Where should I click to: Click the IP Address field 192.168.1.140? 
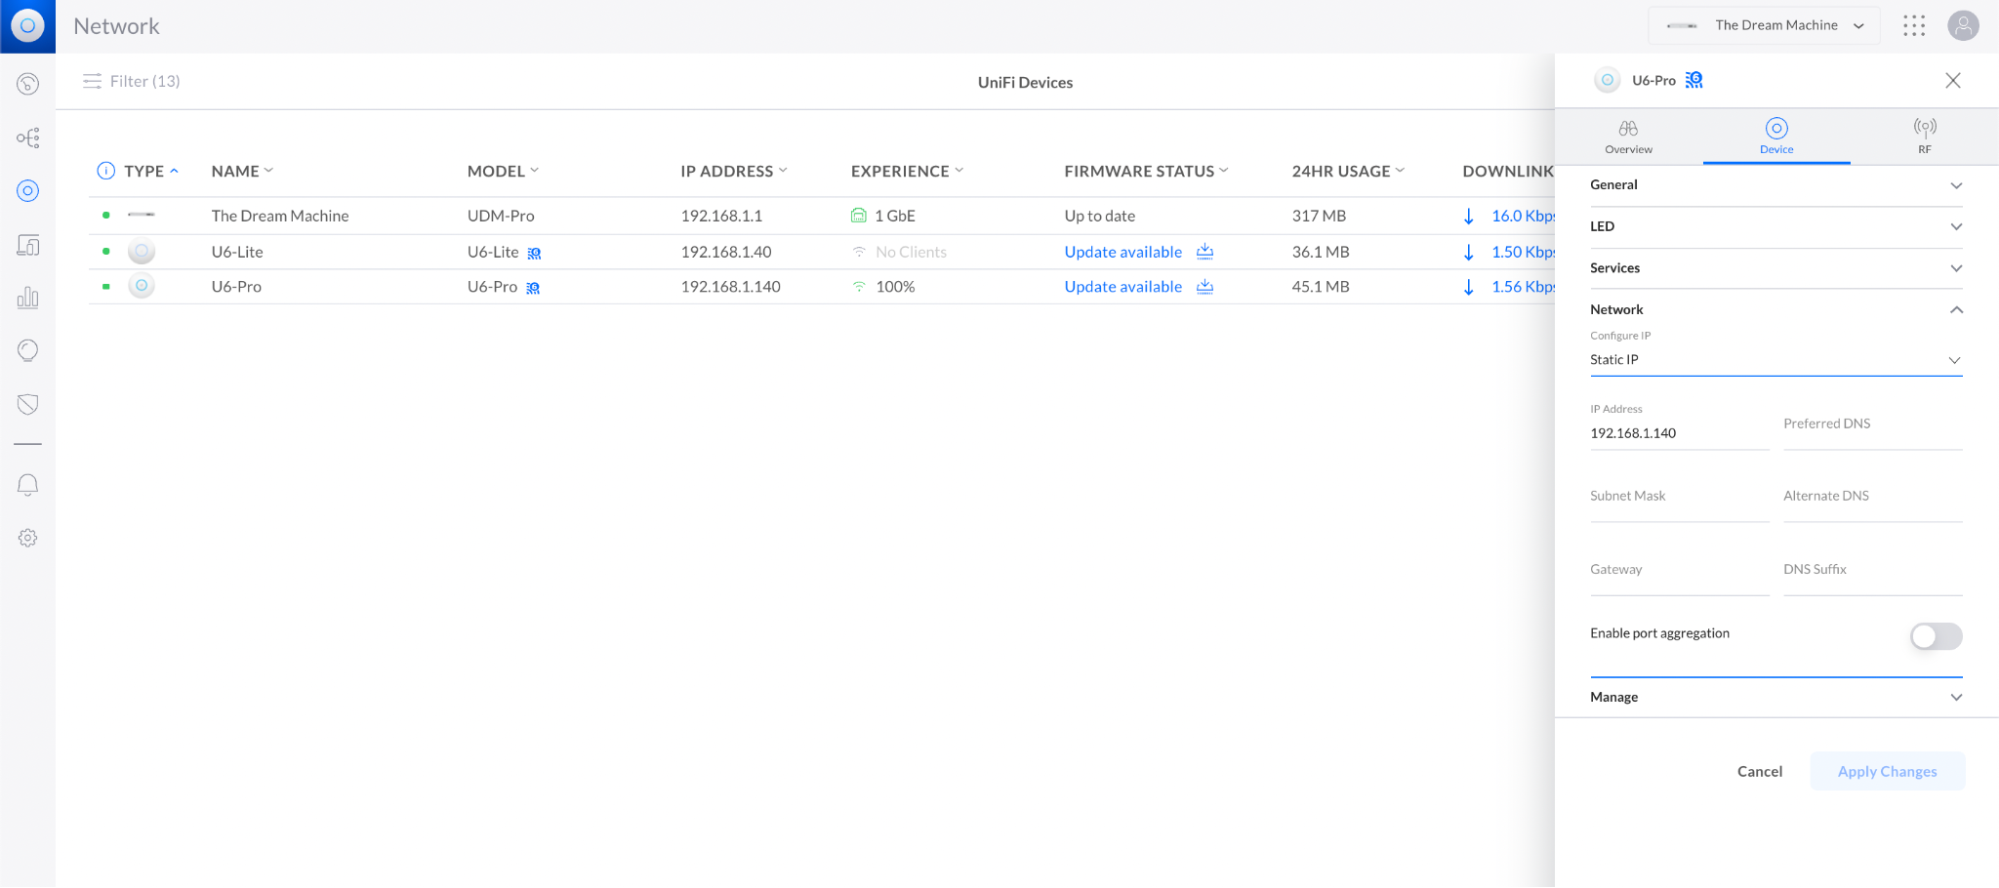click(x=1679, y=433)
